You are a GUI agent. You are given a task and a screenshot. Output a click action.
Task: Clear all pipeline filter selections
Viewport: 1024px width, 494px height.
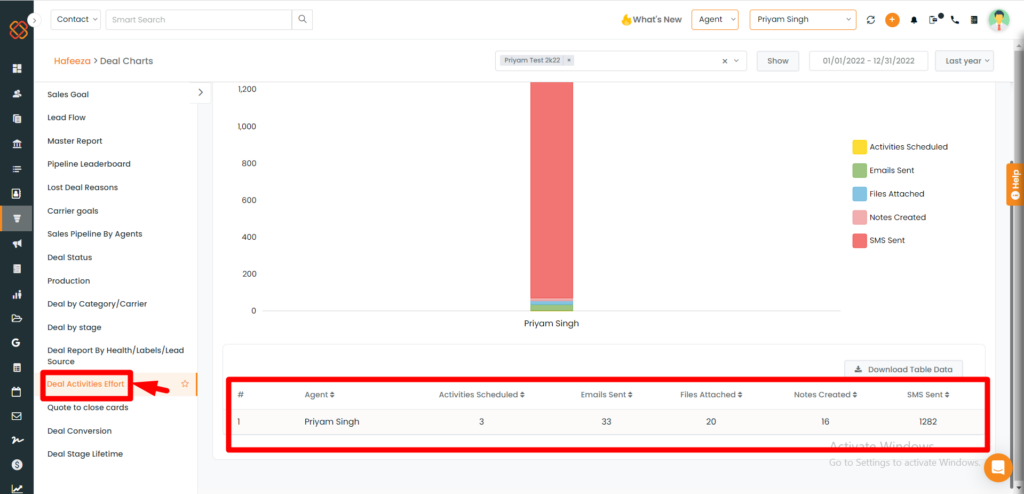tap(724, 61)
